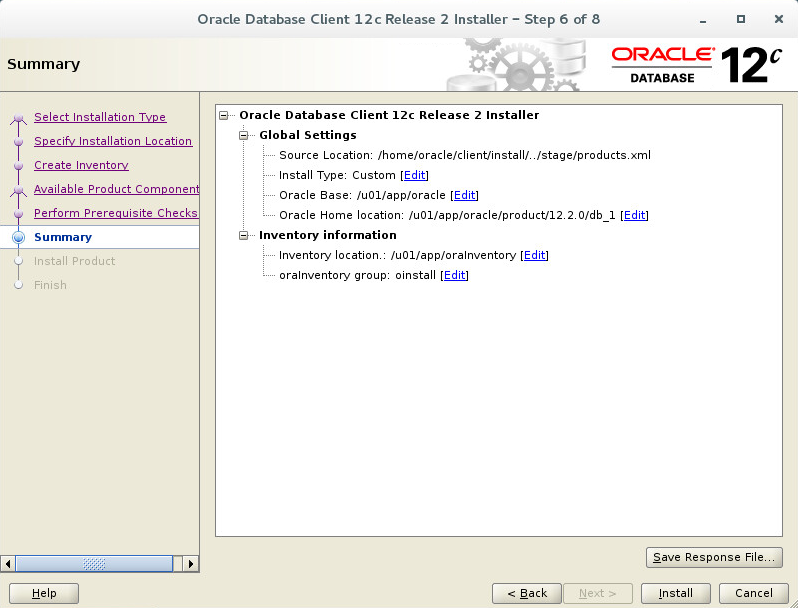Image resolution: width=798 pixels, height=608 pixels.
Task: Cancel the installer
Action: 754,593
